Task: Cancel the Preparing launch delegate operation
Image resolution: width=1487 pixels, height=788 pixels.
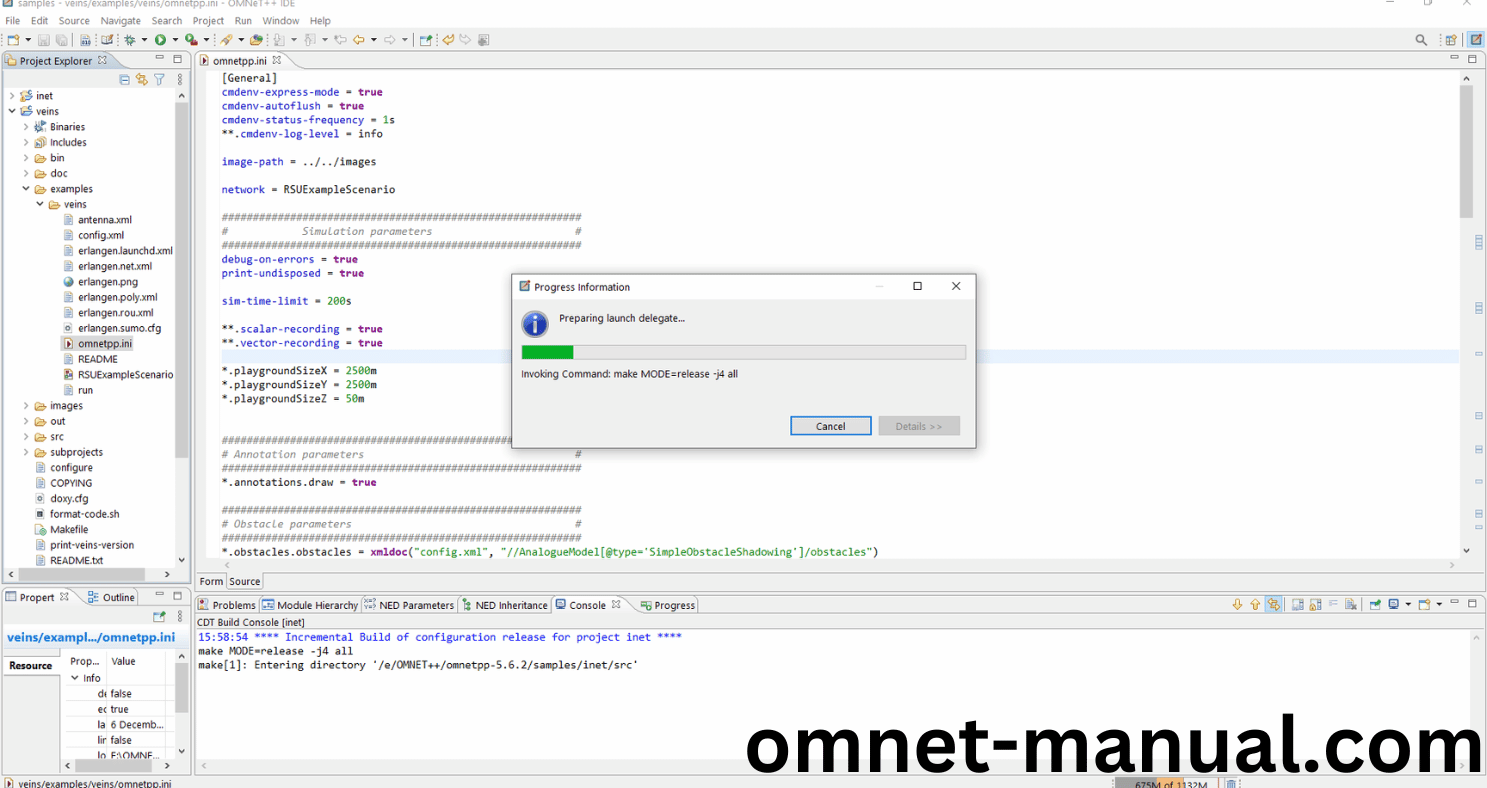Action: tap(830, 425)
